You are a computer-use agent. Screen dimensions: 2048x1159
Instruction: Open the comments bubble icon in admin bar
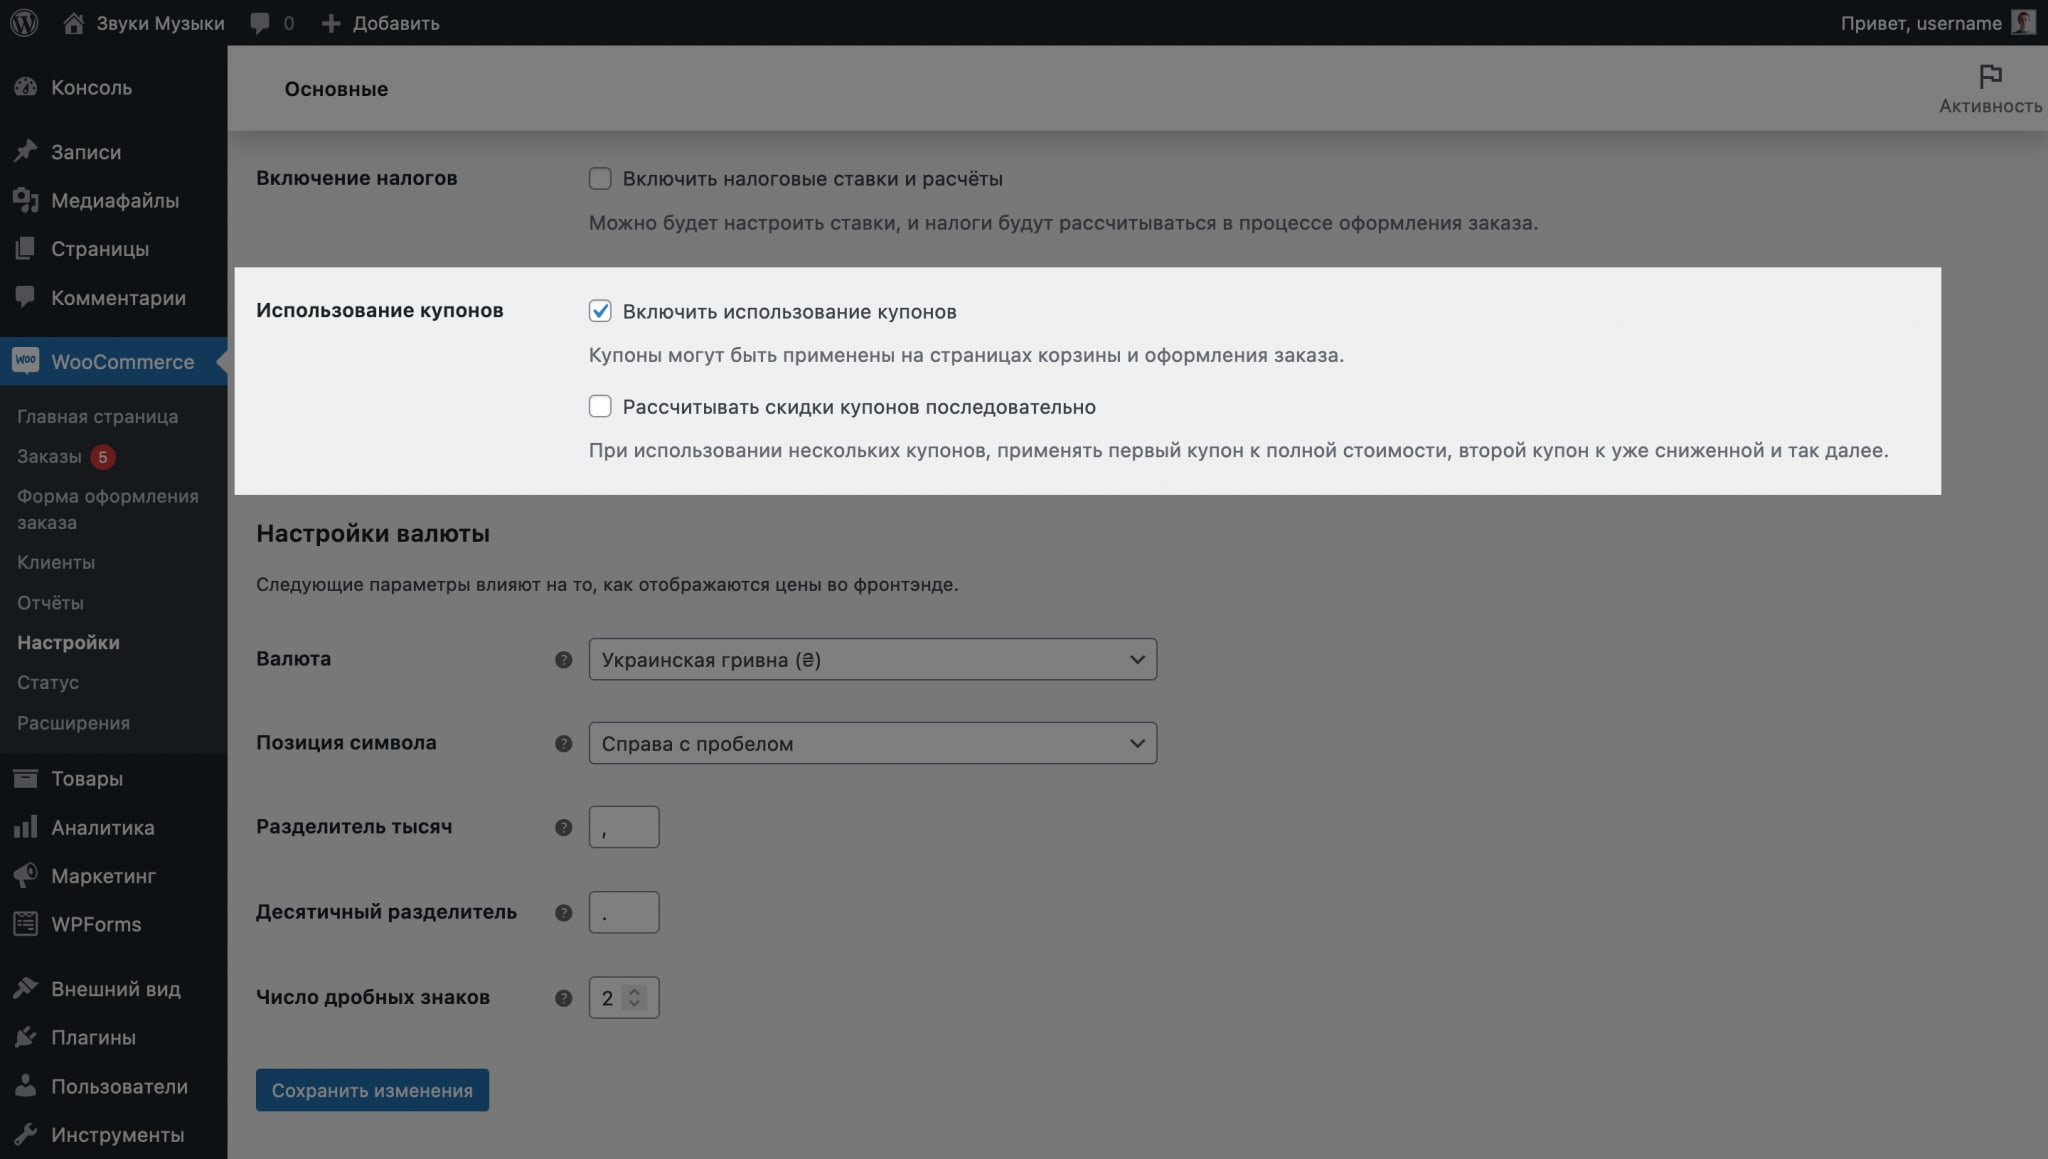(x=260, y=23)
